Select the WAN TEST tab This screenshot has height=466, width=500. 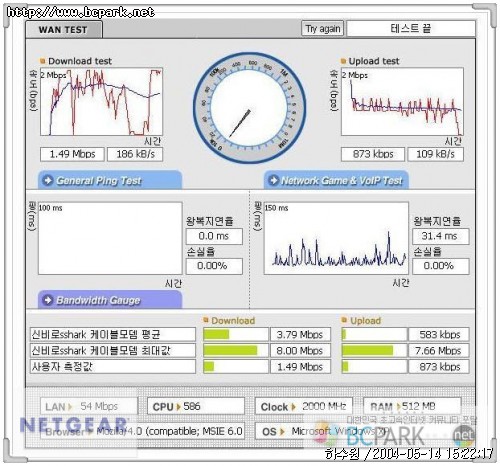(64, 30)
